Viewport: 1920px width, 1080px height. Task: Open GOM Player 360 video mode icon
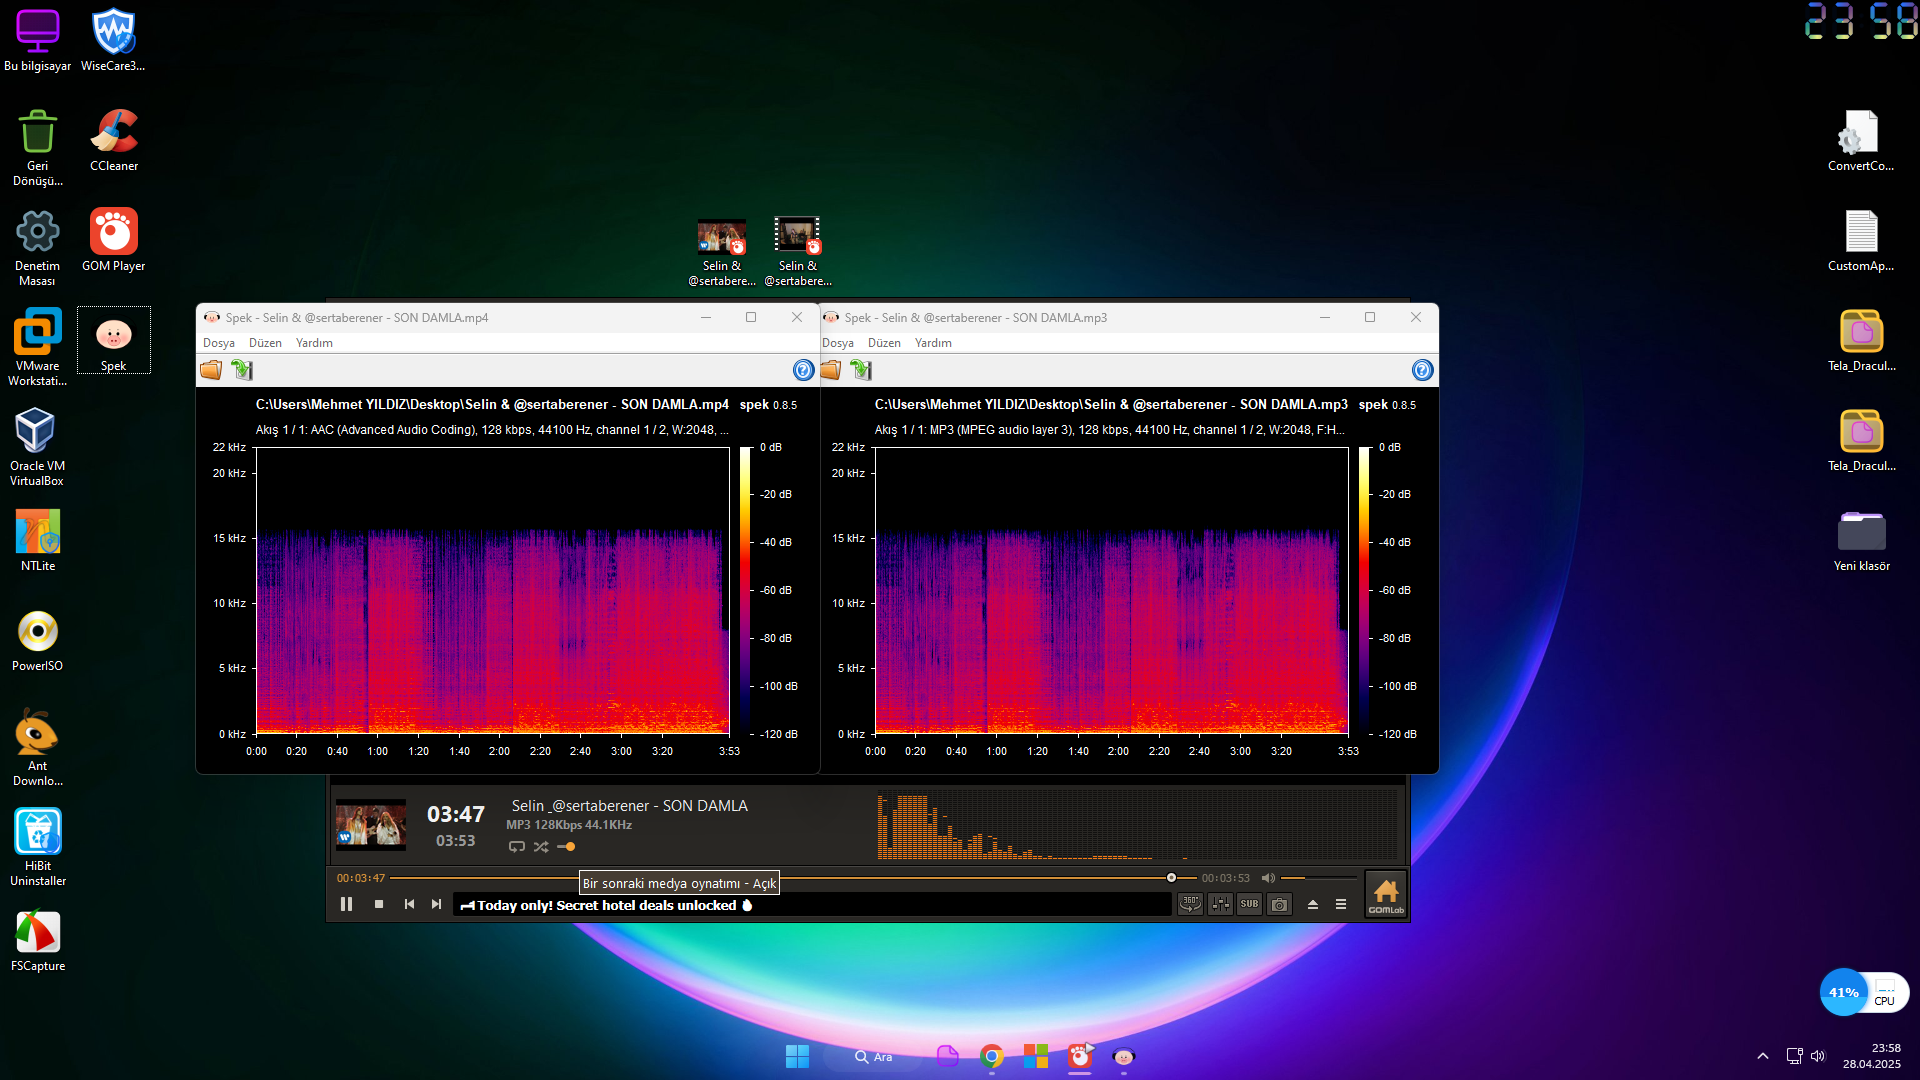1190,904
